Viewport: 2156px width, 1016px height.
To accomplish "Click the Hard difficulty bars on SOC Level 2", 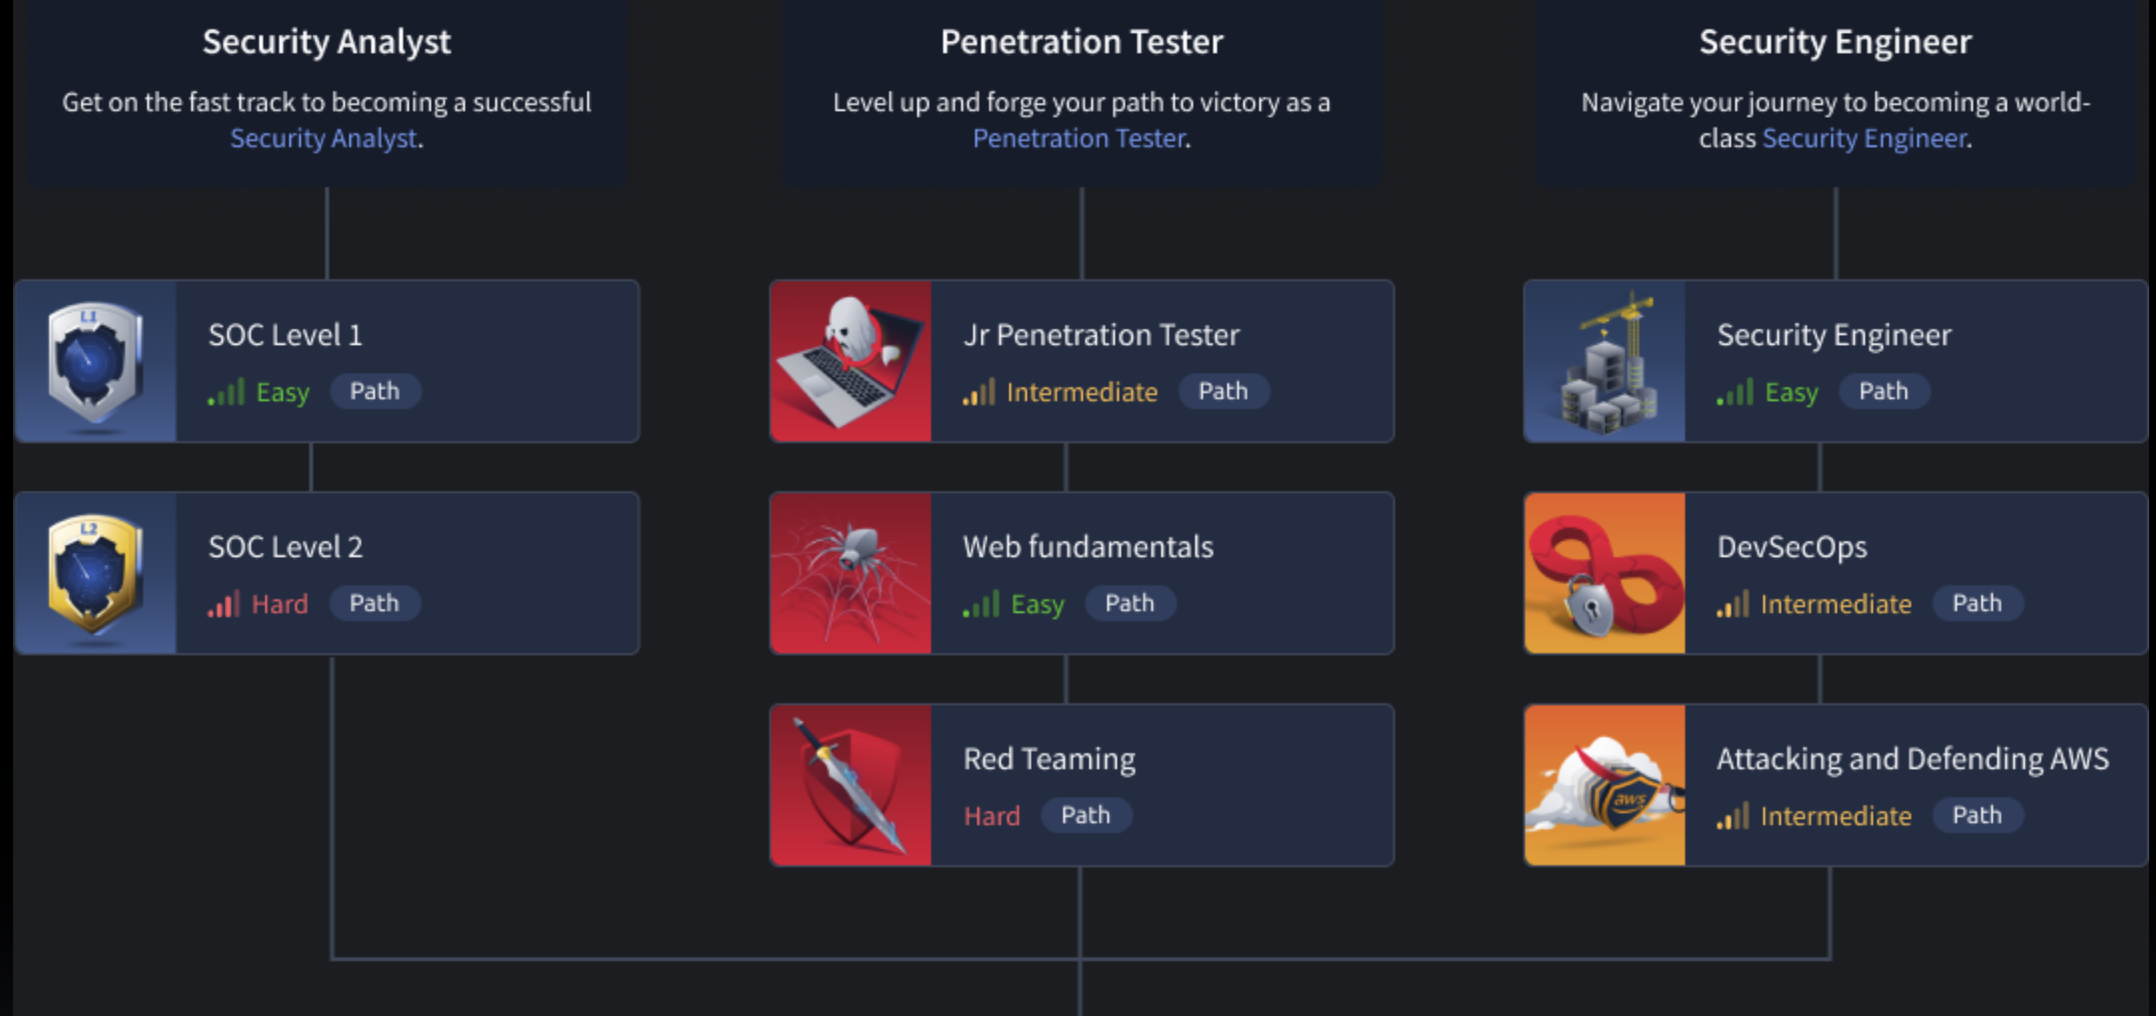I will pos(224,604).
